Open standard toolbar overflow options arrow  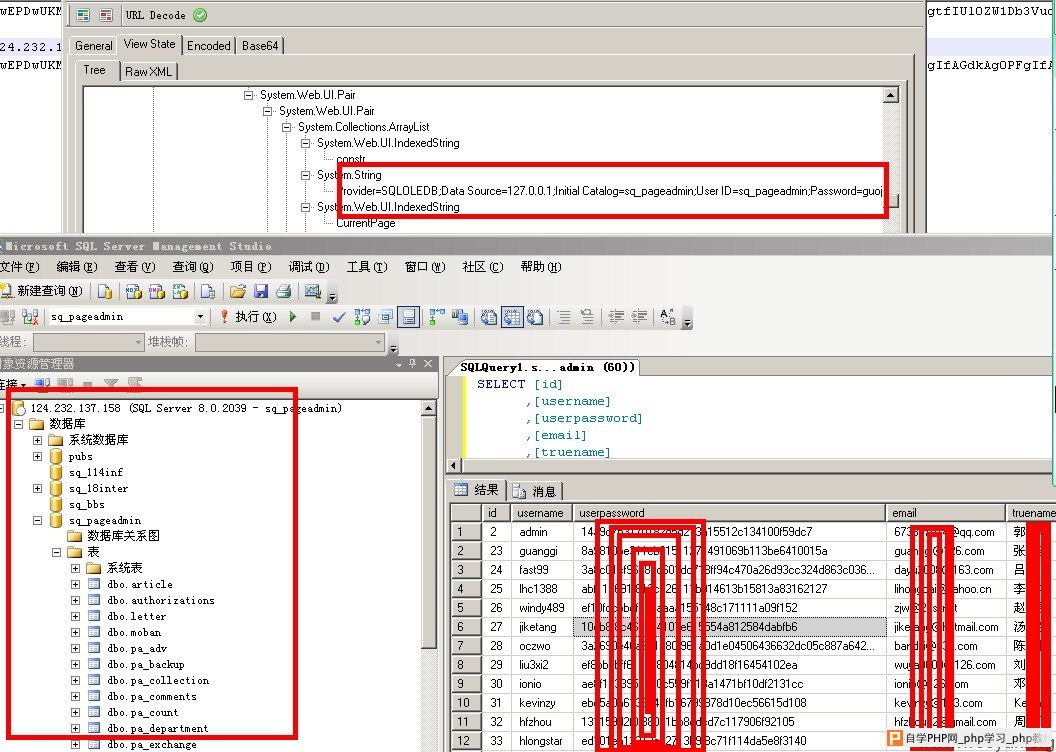click(332, 296)
